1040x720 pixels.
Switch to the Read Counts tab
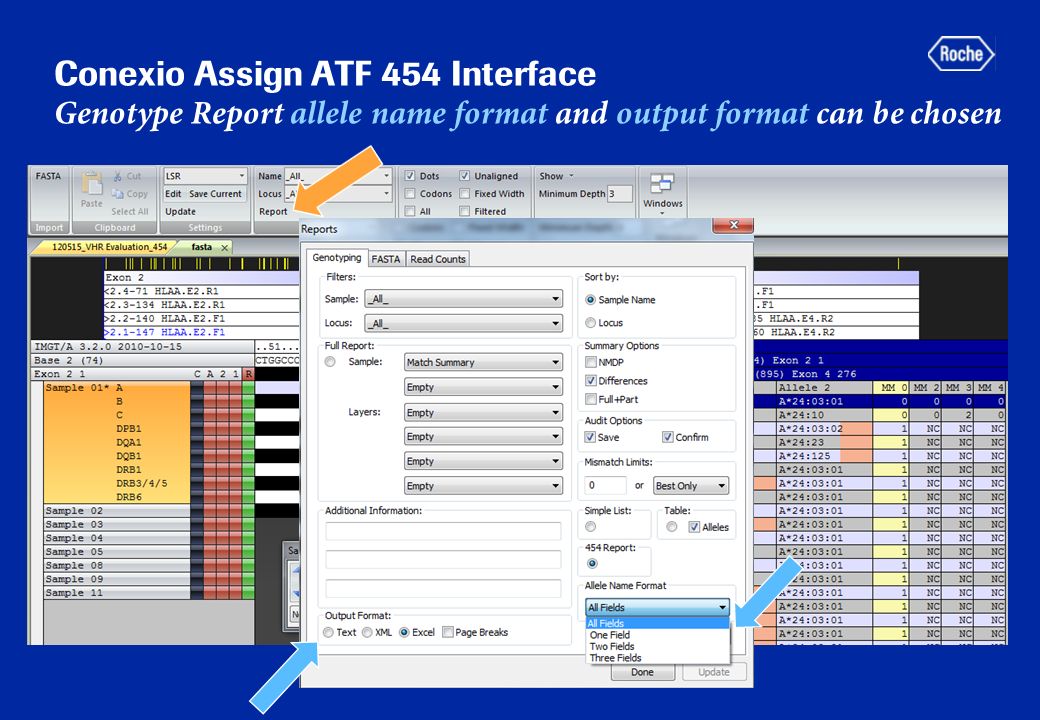point(437,259)
